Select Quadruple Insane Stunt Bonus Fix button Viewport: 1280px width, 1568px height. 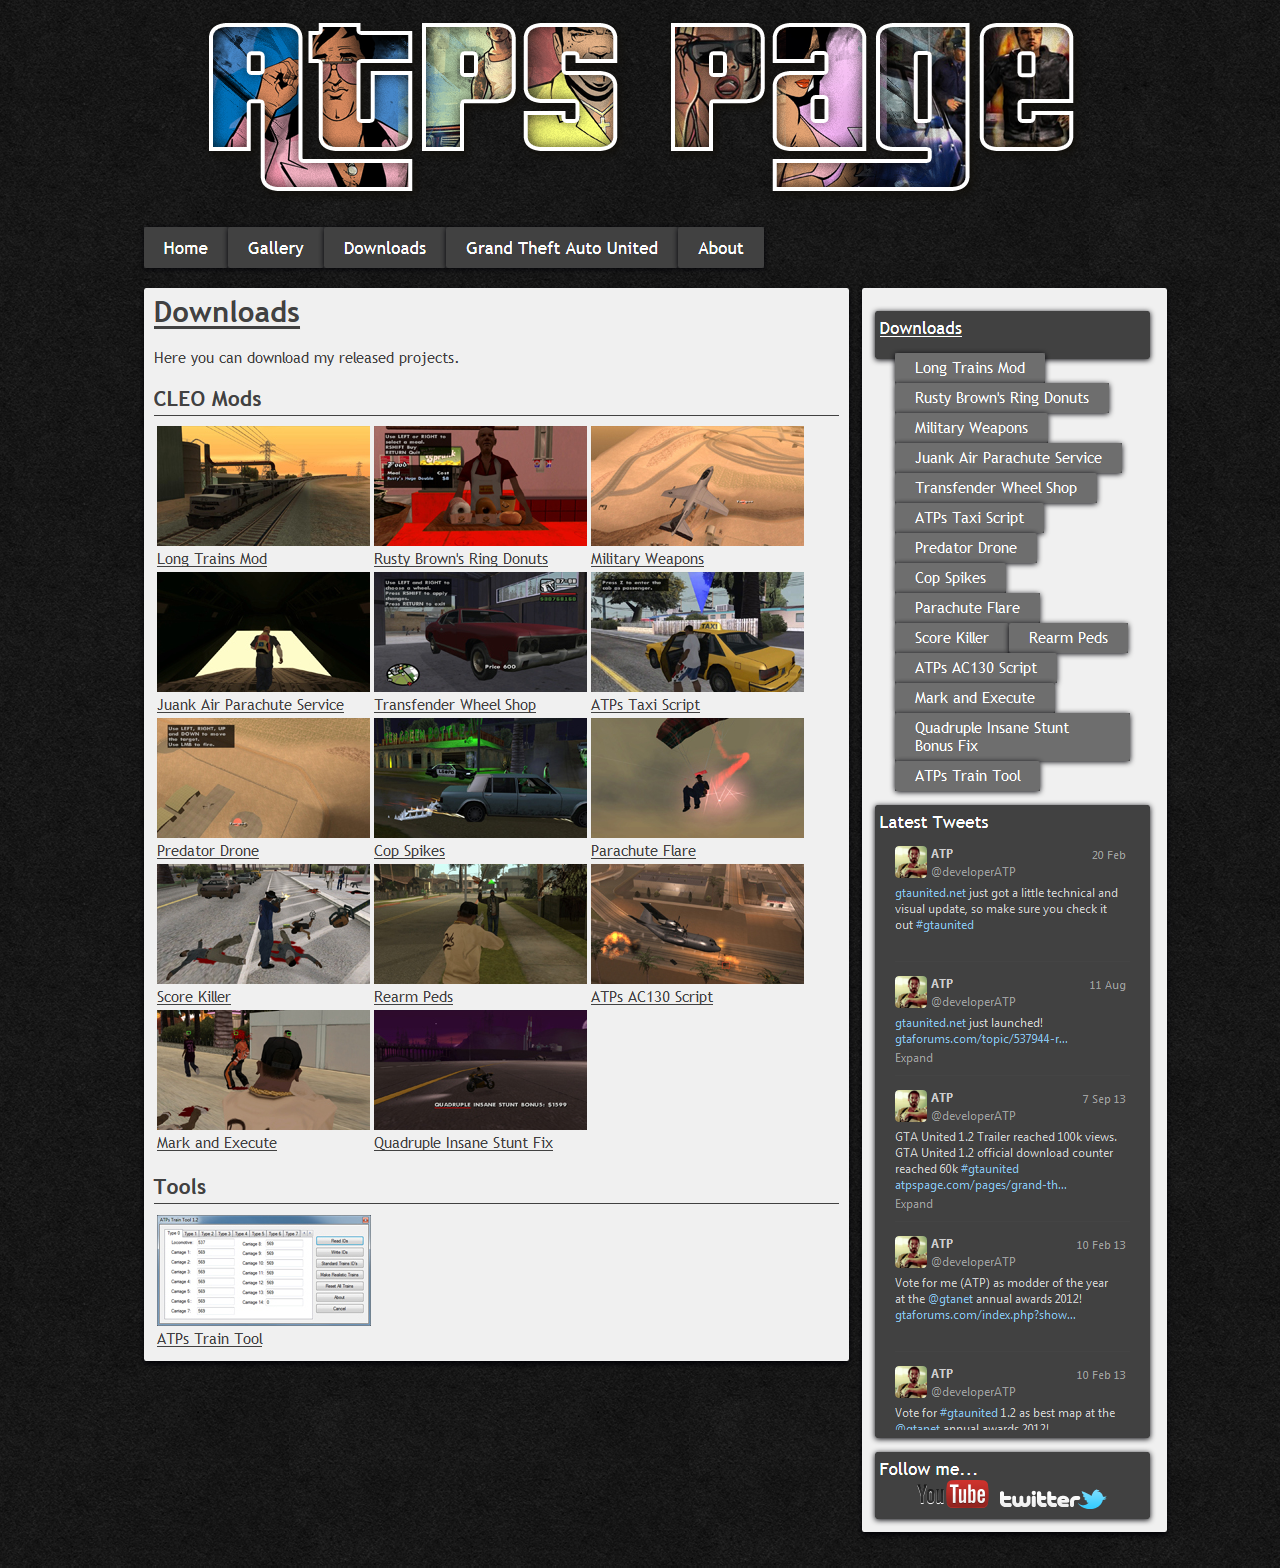tap(1012, 737)
